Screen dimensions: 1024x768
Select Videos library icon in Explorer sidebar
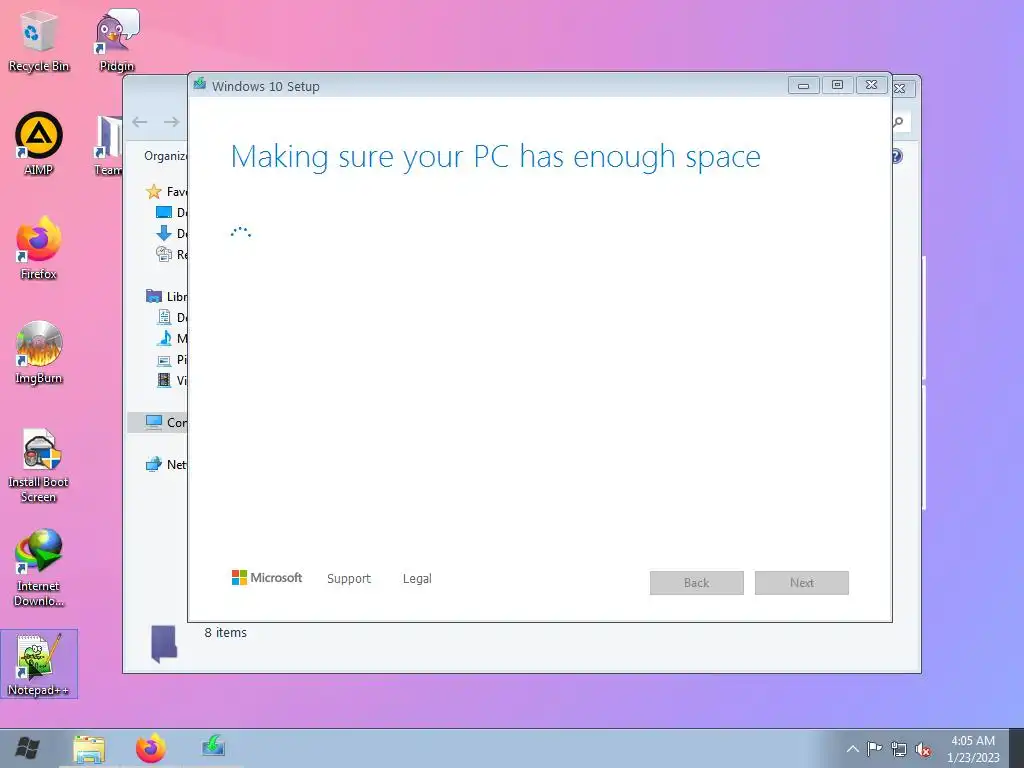click(164, 380)
